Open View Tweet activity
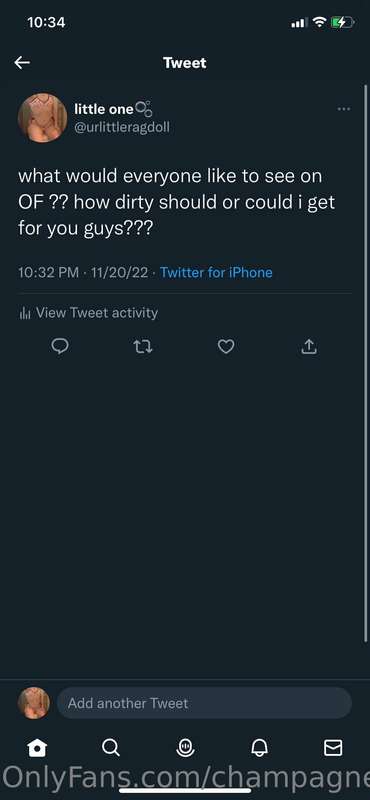The width and height of the screenshot is (370, 800). coord(89,313)
